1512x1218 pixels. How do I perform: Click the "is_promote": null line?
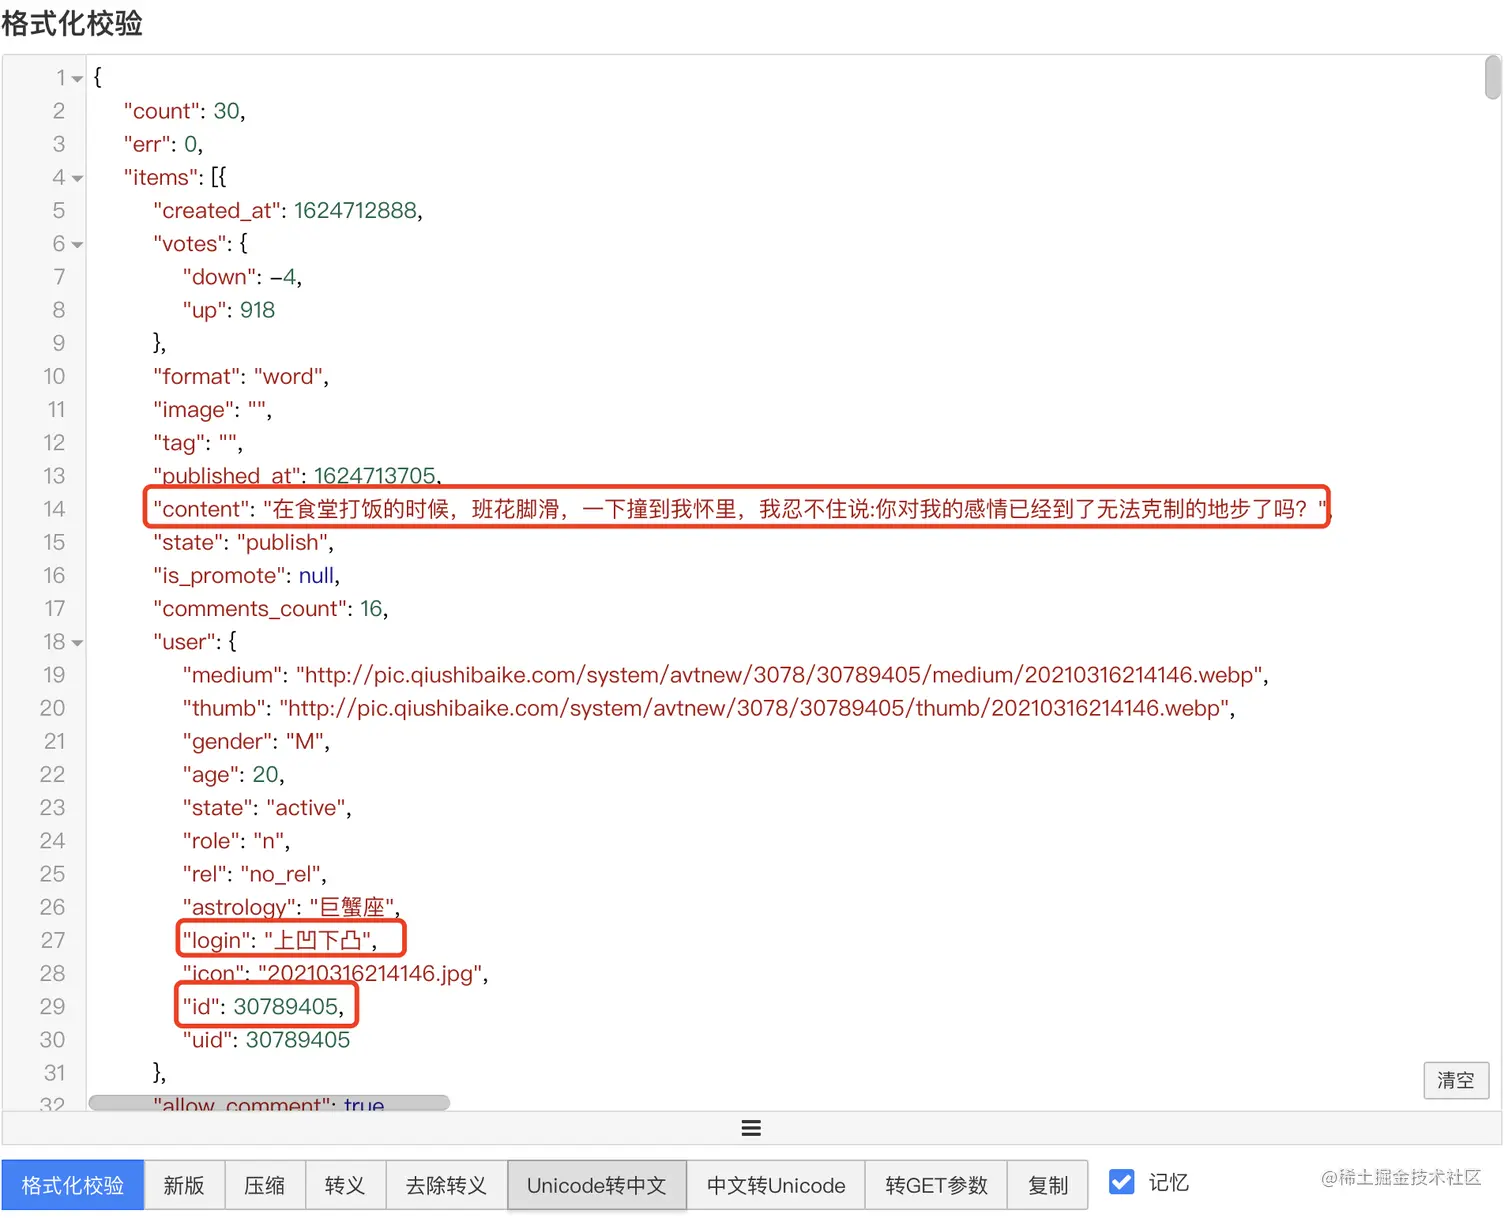point(246,575)
